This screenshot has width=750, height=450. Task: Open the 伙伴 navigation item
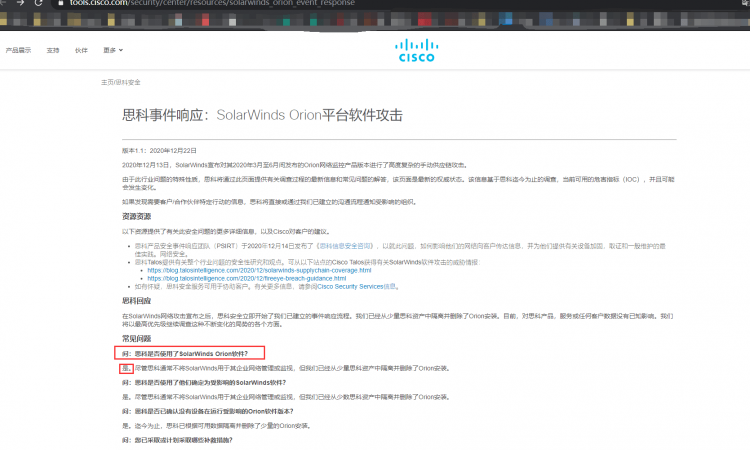[x=81, y=50]
